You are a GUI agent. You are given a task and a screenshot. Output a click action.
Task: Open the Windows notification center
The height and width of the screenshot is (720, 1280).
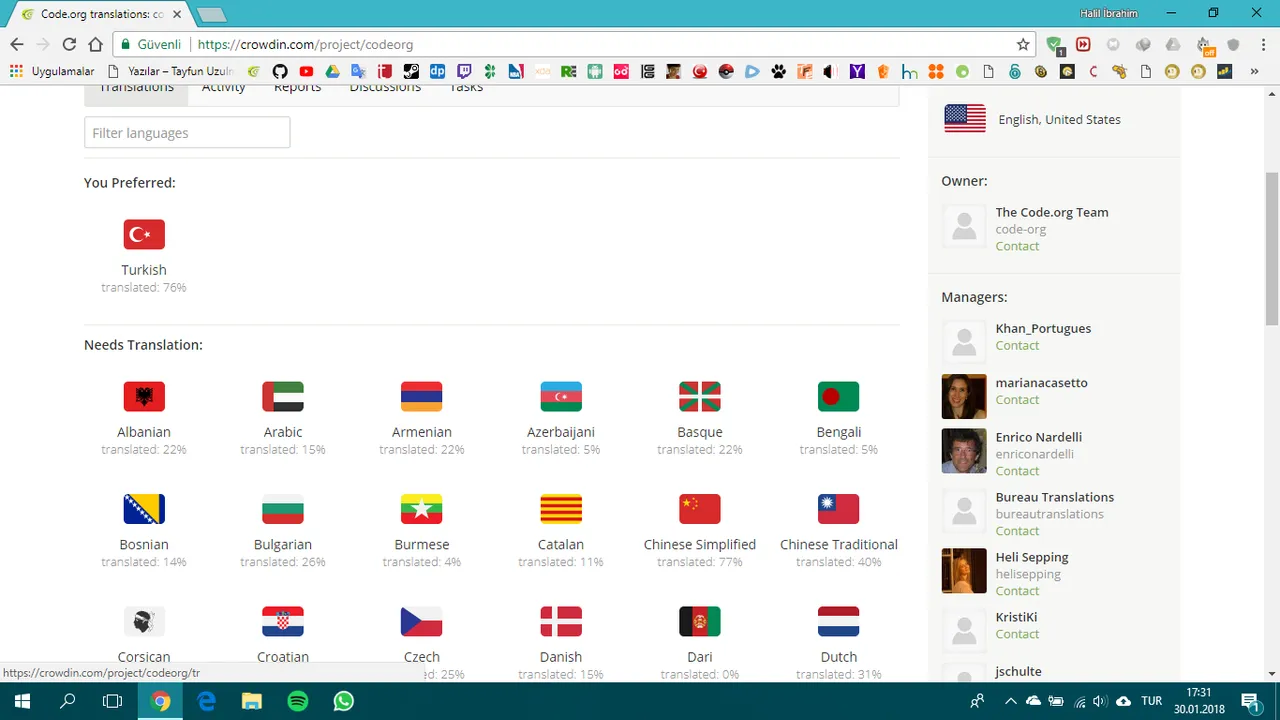tap(1250, 701)
